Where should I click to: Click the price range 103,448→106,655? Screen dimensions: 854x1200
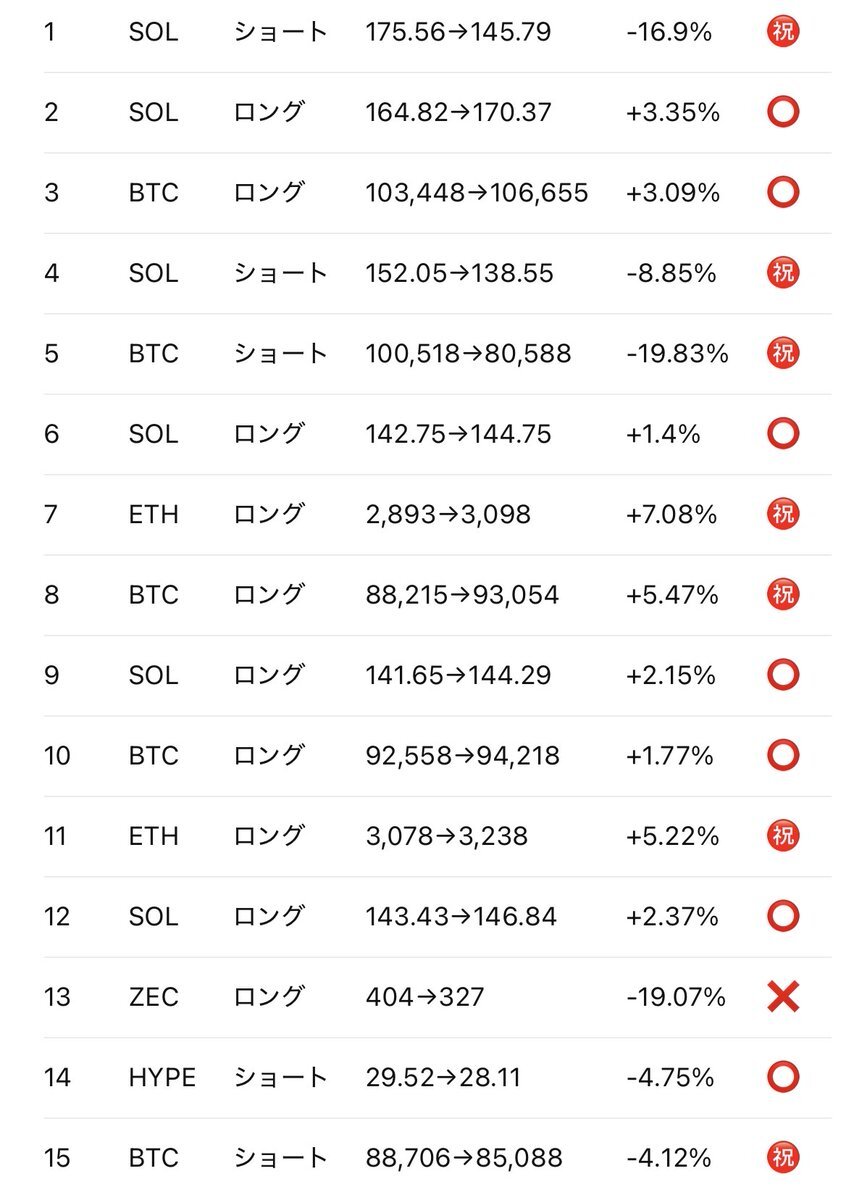pos(477,192)
